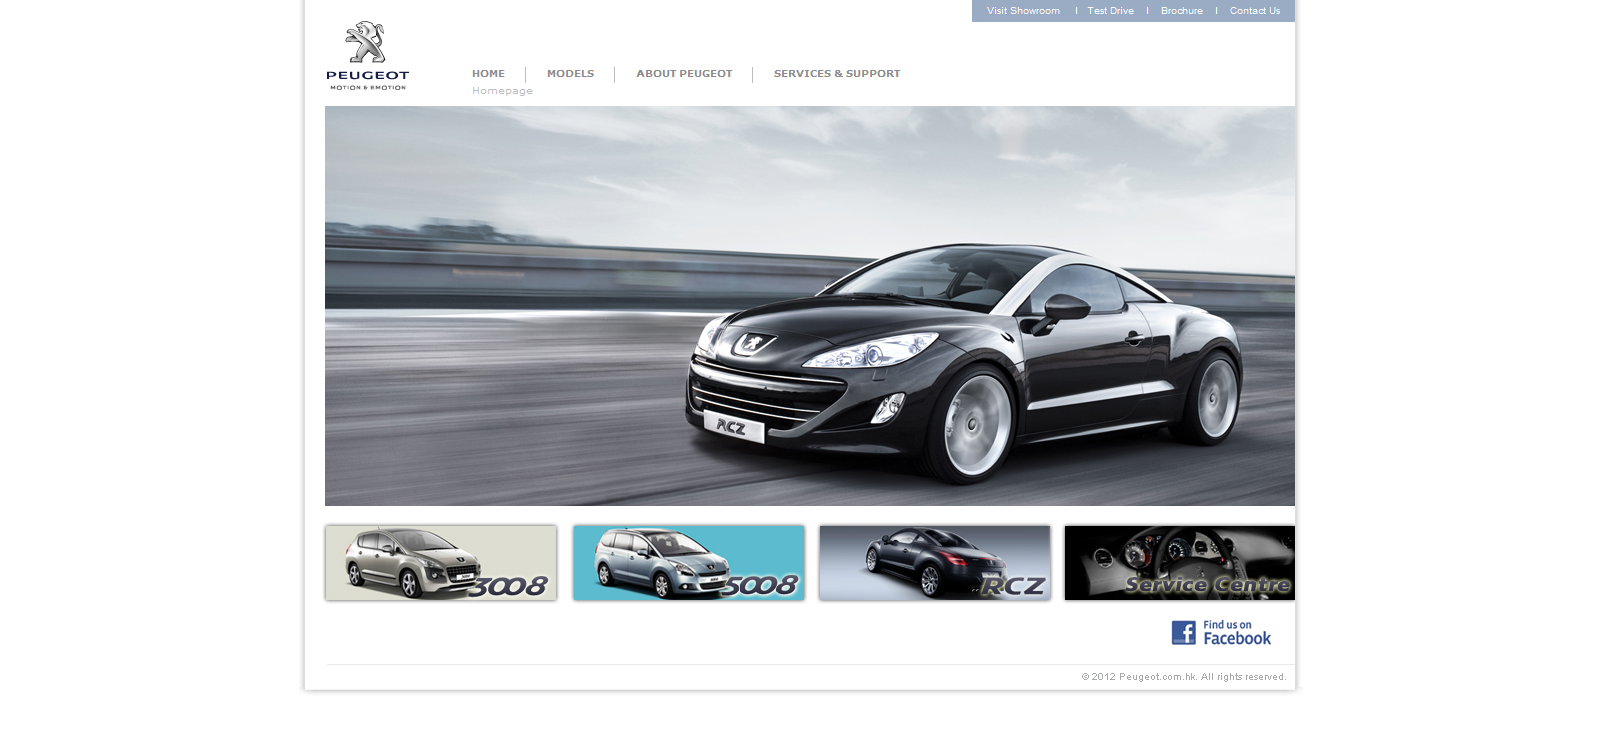Open the Brochure link
This screenshot has height=754, width=1600.
pos(1182,11)
